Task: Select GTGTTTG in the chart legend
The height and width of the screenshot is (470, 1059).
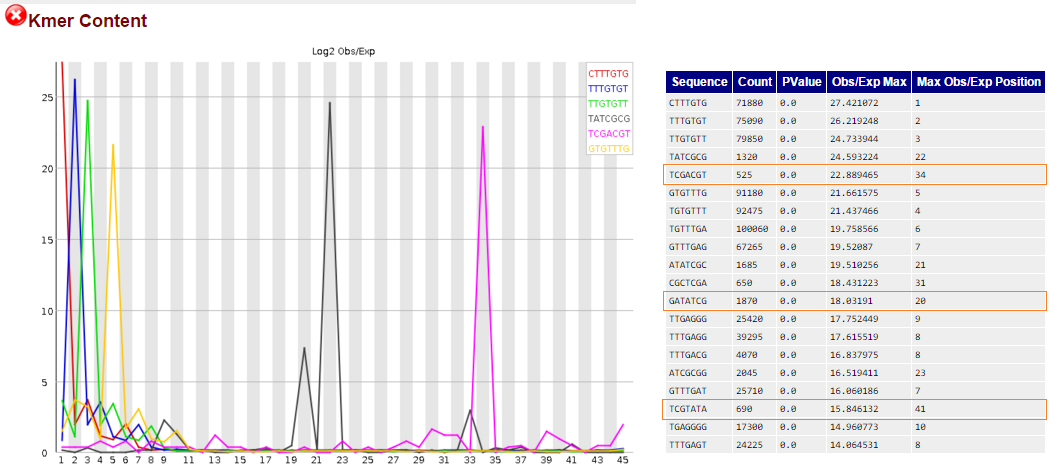Action: [609, 148]
